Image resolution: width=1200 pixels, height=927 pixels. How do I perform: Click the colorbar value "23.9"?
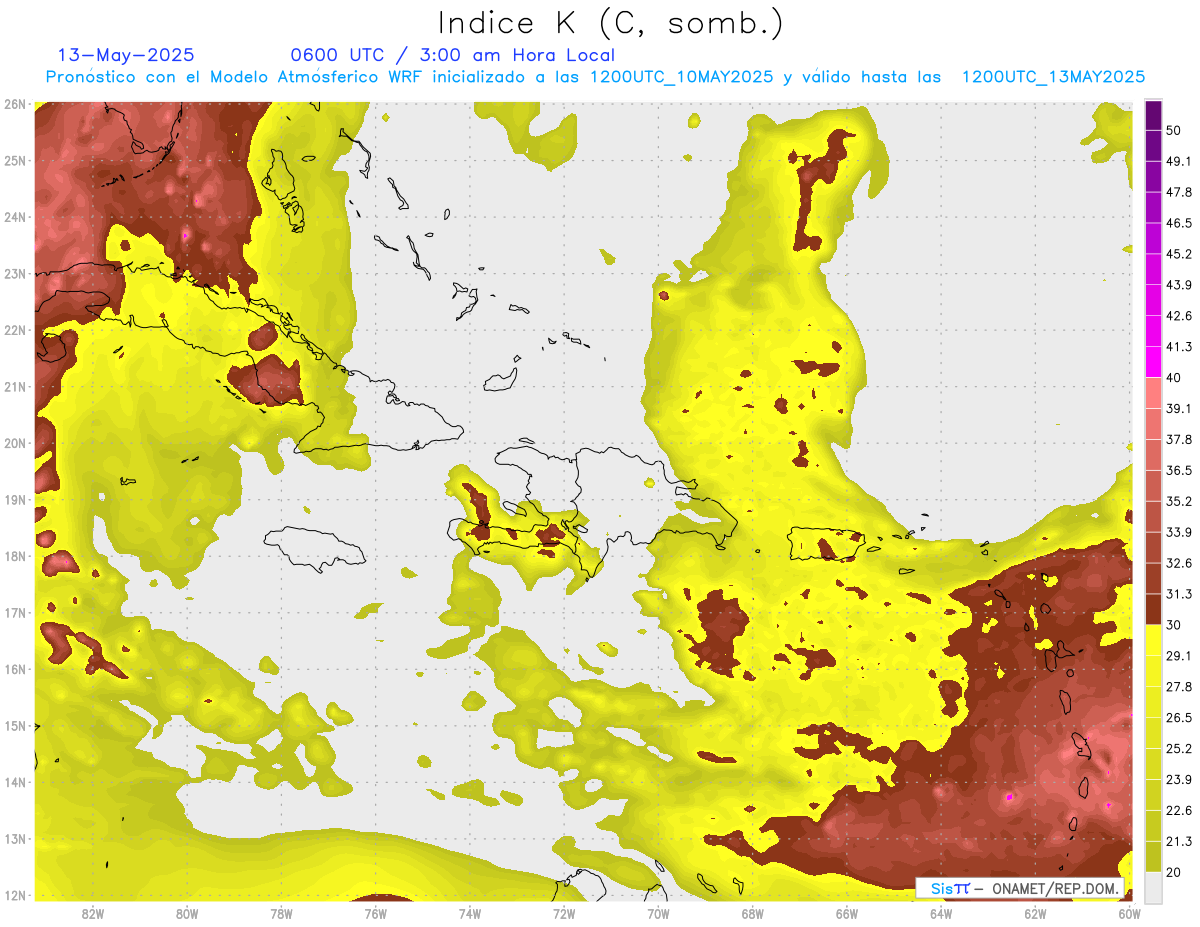[1180, 779]
